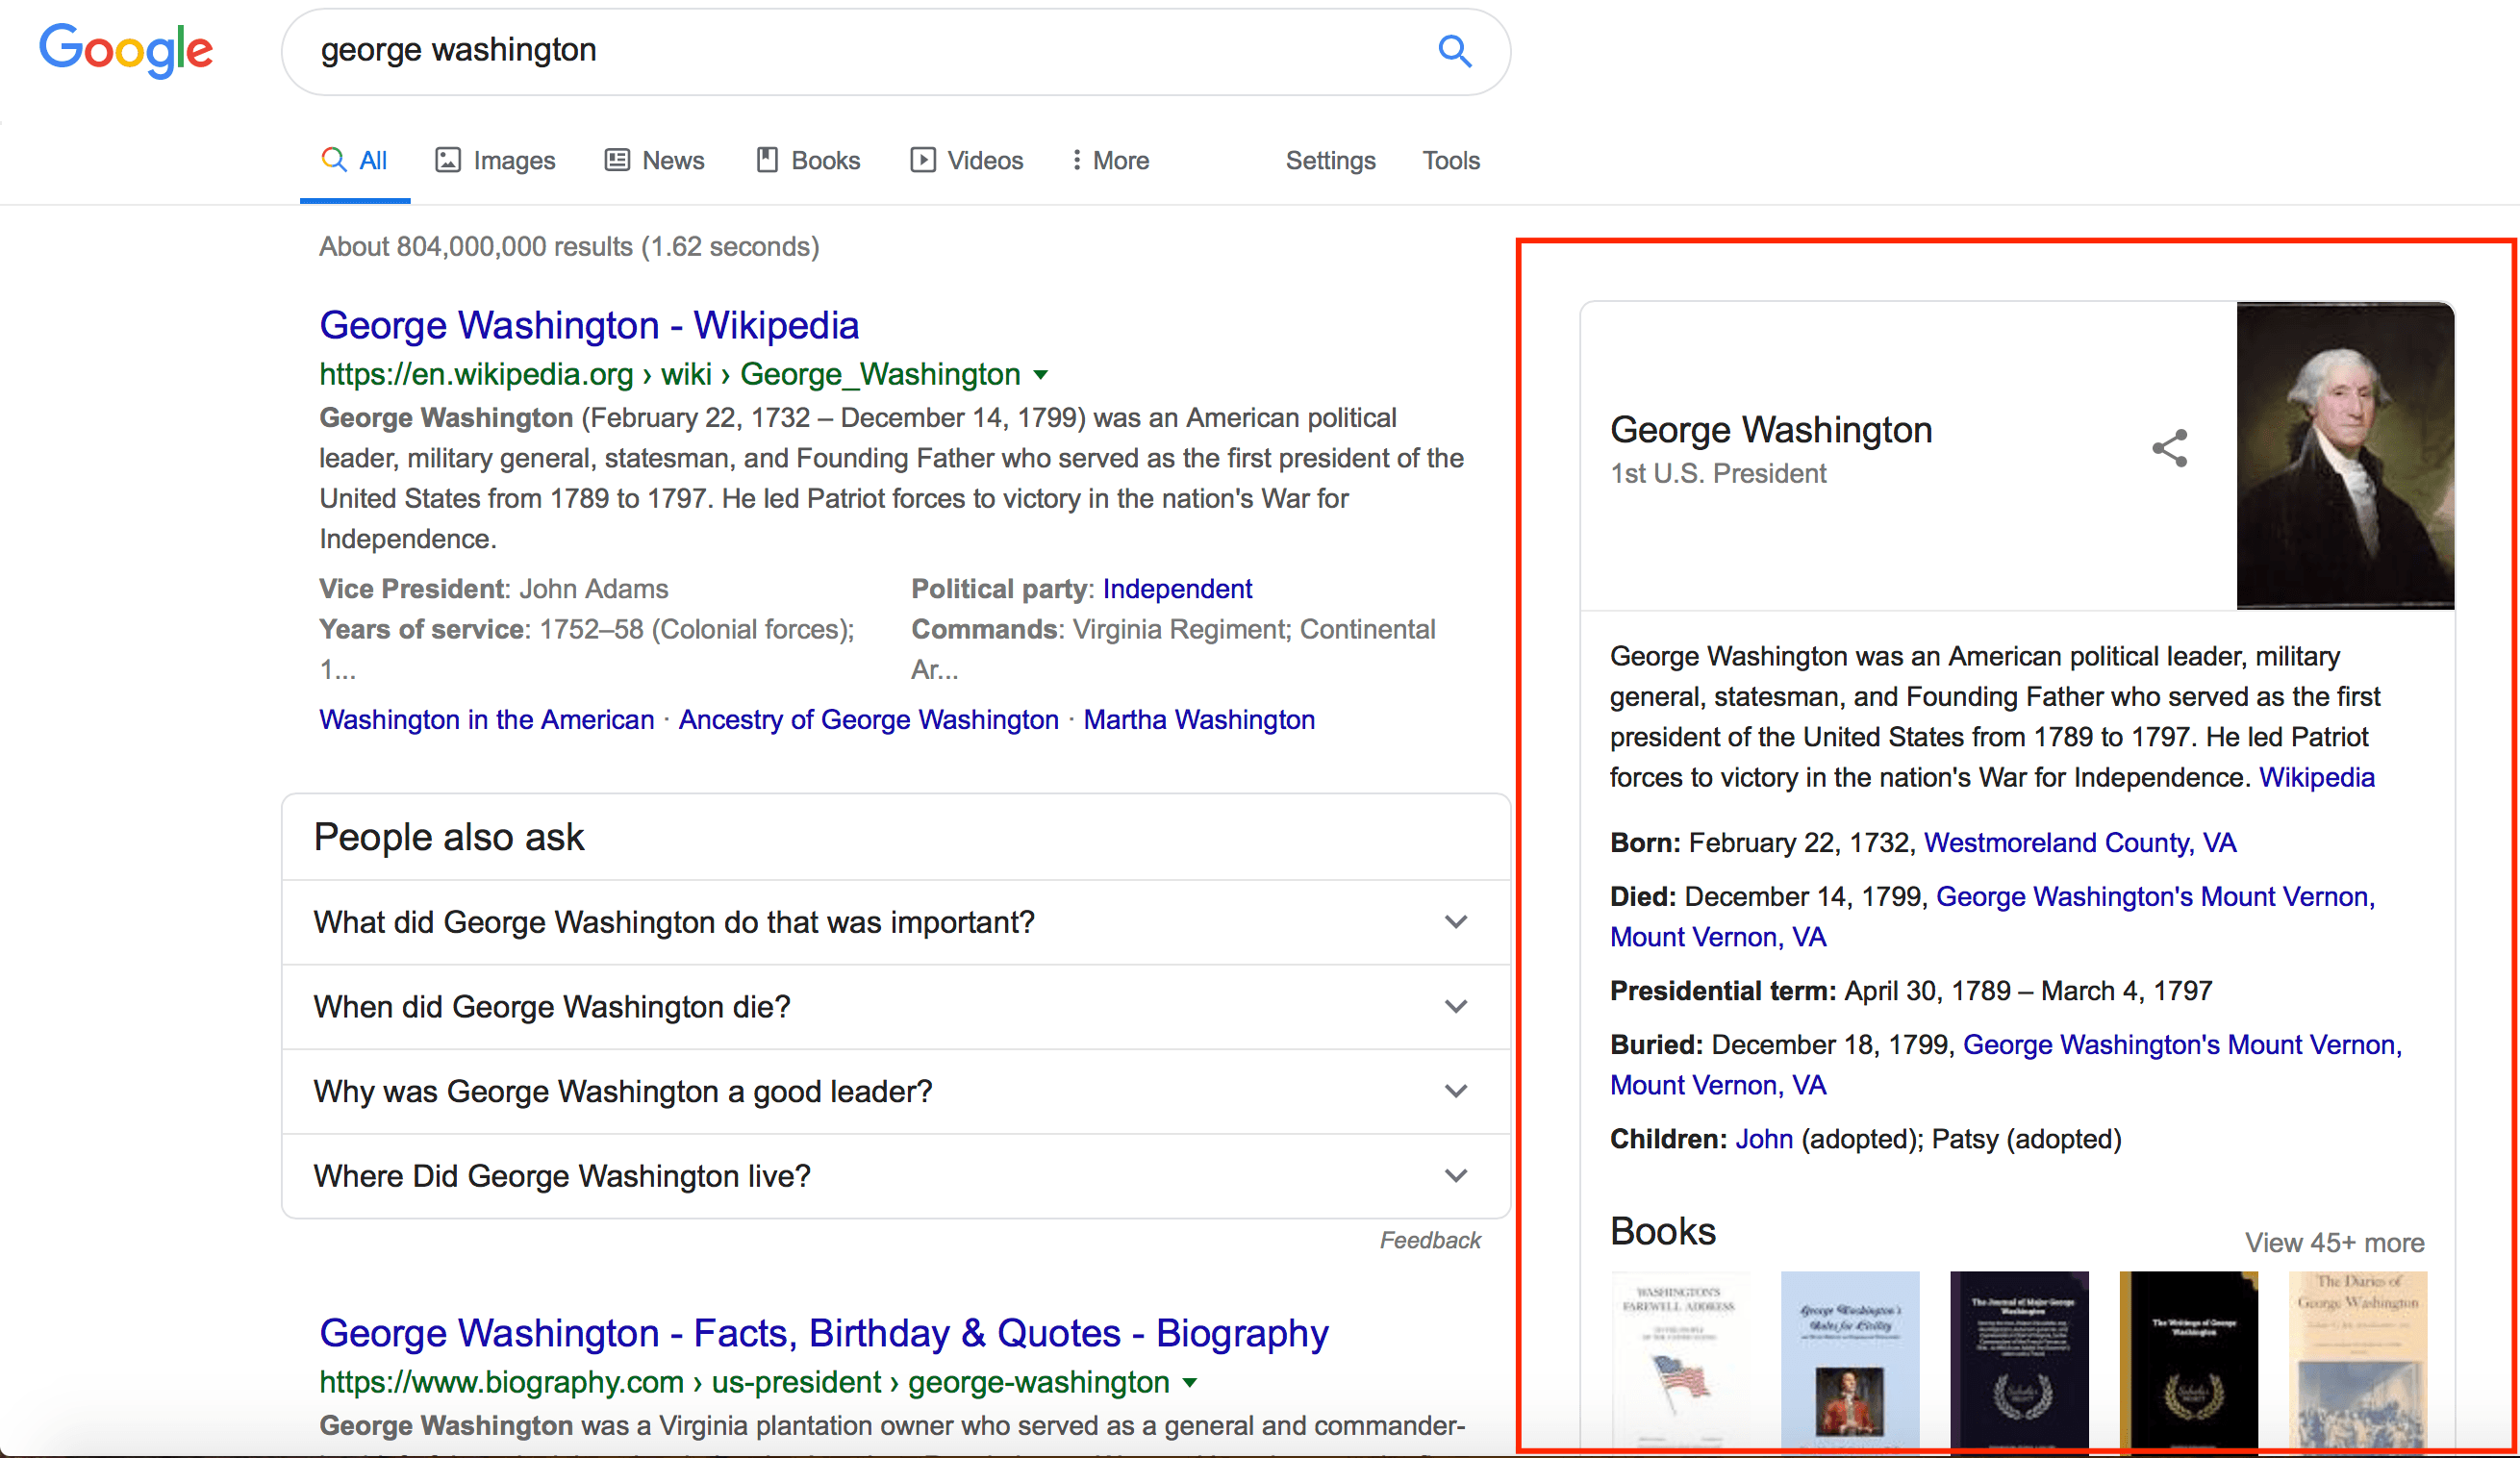The height and width of the screenshot is (1458, 2520).
Task: Click the Share icon on Washington panel
Action: click(x=2170, y=448)
